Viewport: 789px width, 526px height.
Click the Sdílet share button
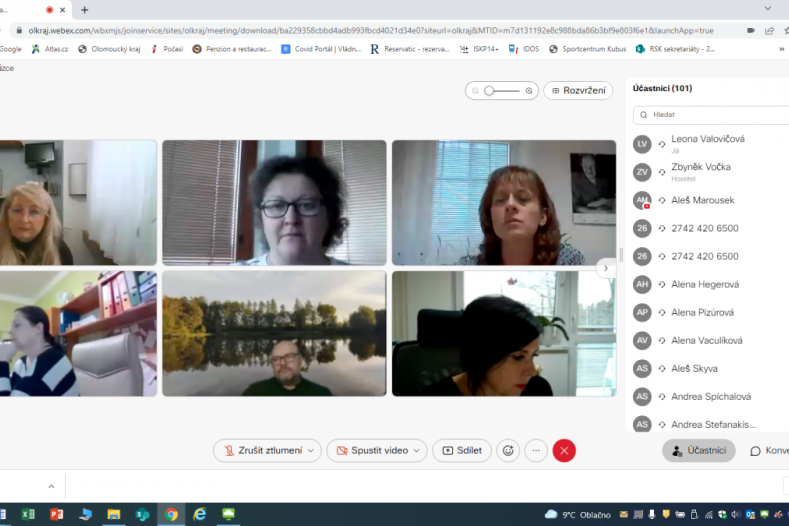pos(462,451)
